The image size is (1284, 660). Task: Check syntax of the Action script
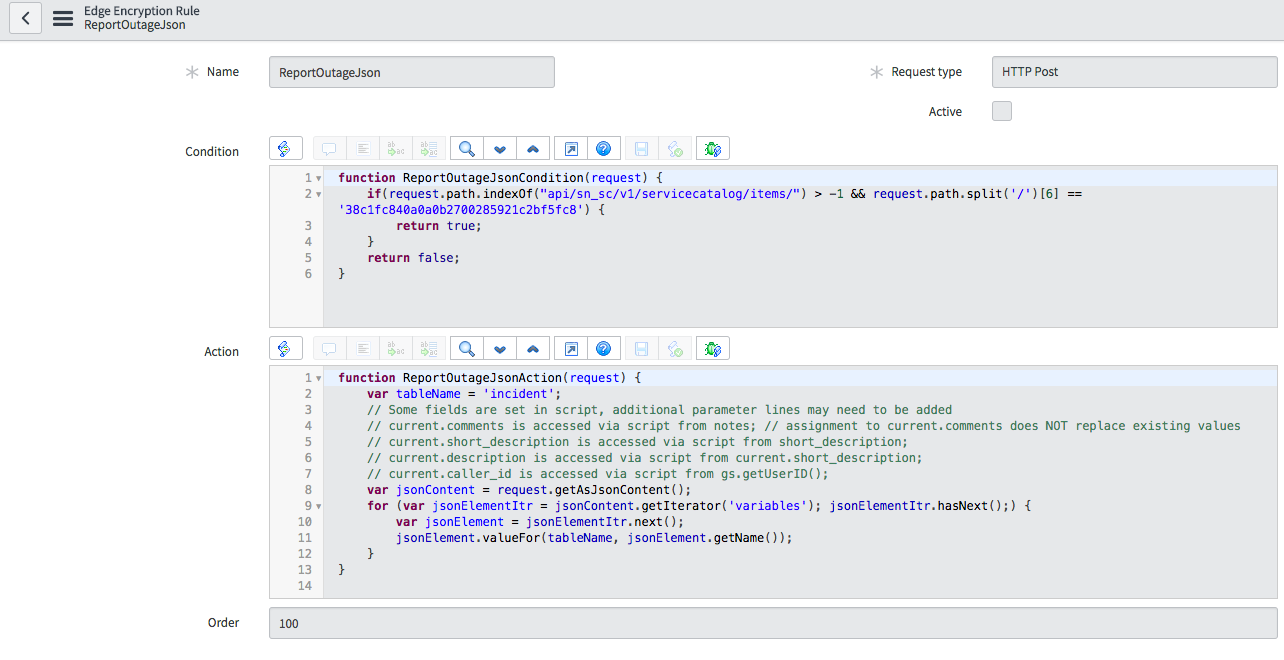675,348
